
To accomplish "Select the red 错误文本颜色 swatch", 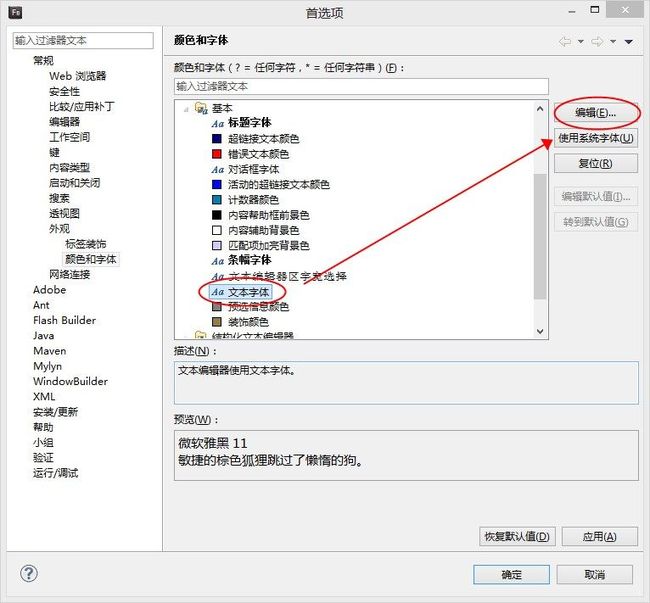I will (217, 154).
